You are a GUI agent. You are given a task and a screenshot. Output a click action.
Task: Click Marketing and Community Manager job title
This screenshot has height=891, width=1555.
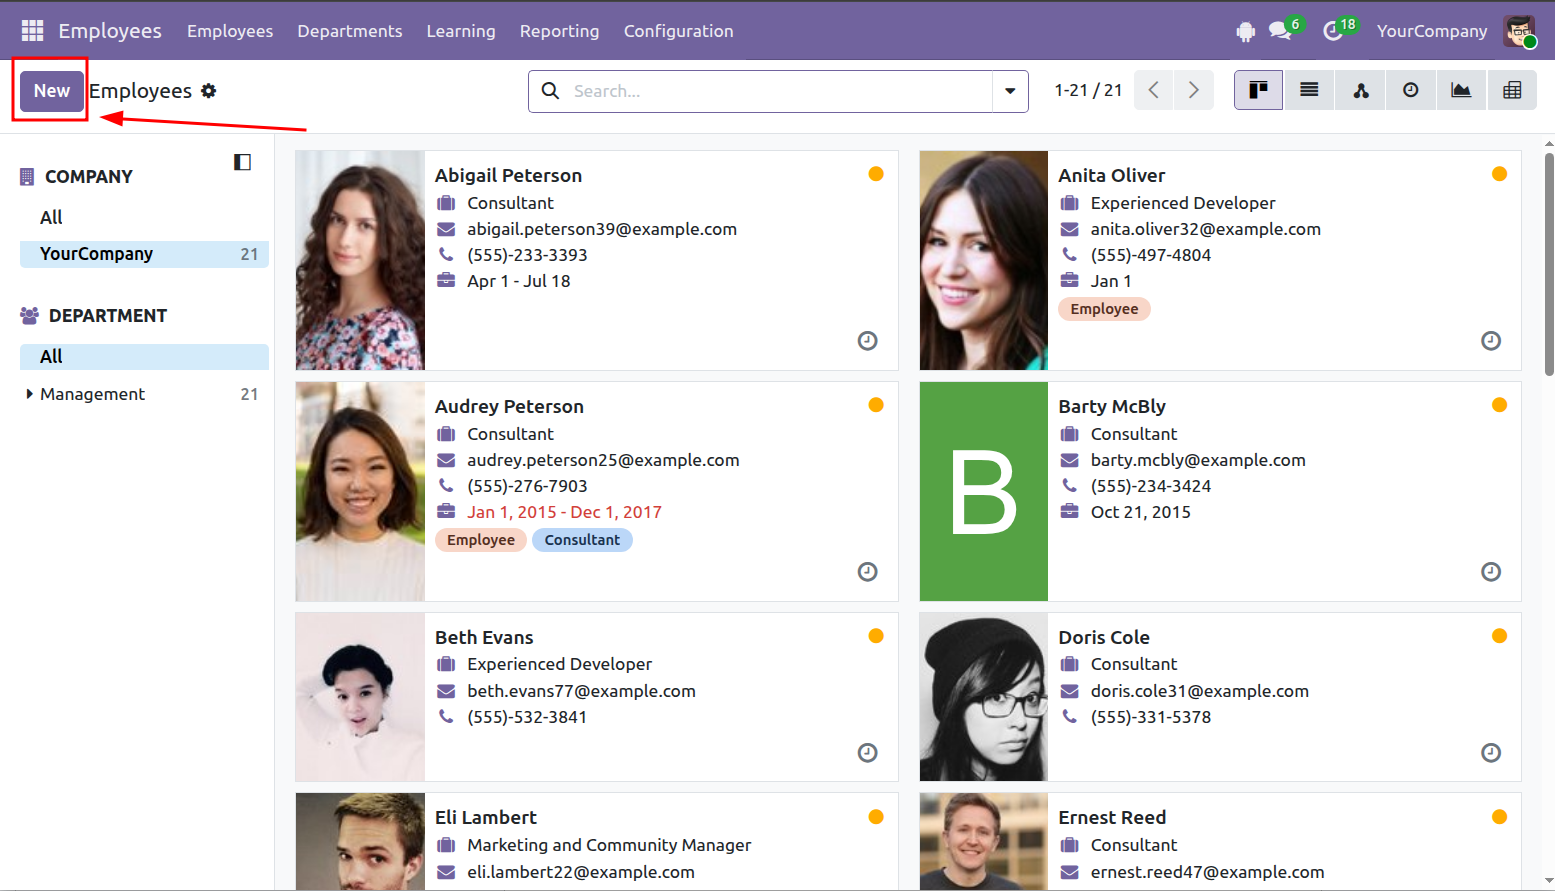[x=609, y=845]
